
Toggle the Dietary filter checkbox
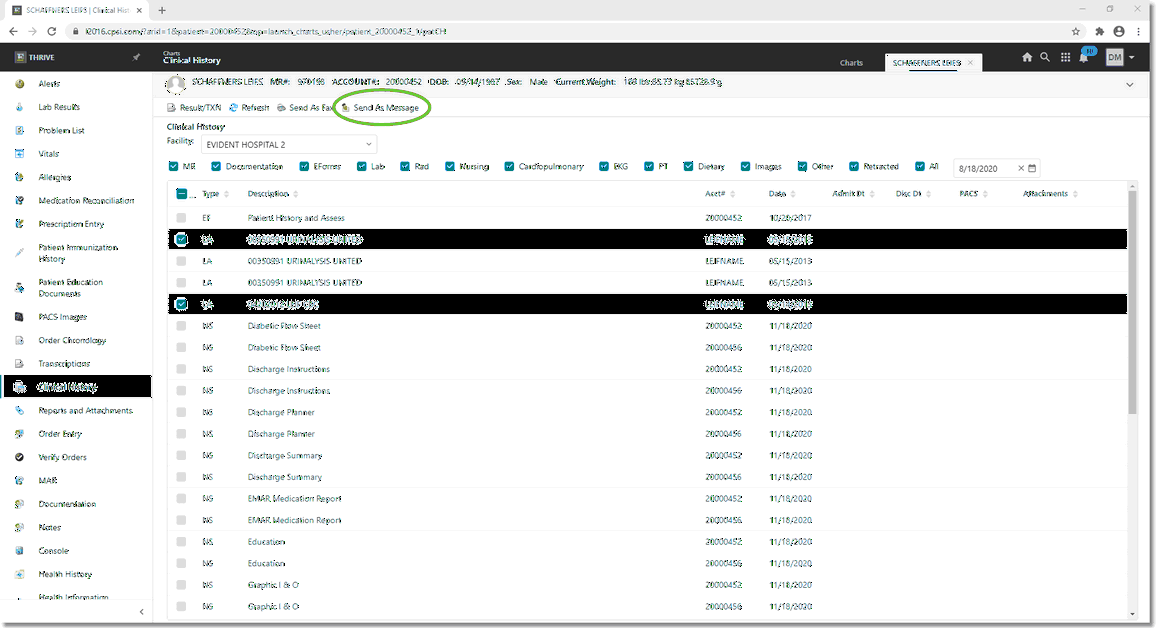(x=688, y=167)
